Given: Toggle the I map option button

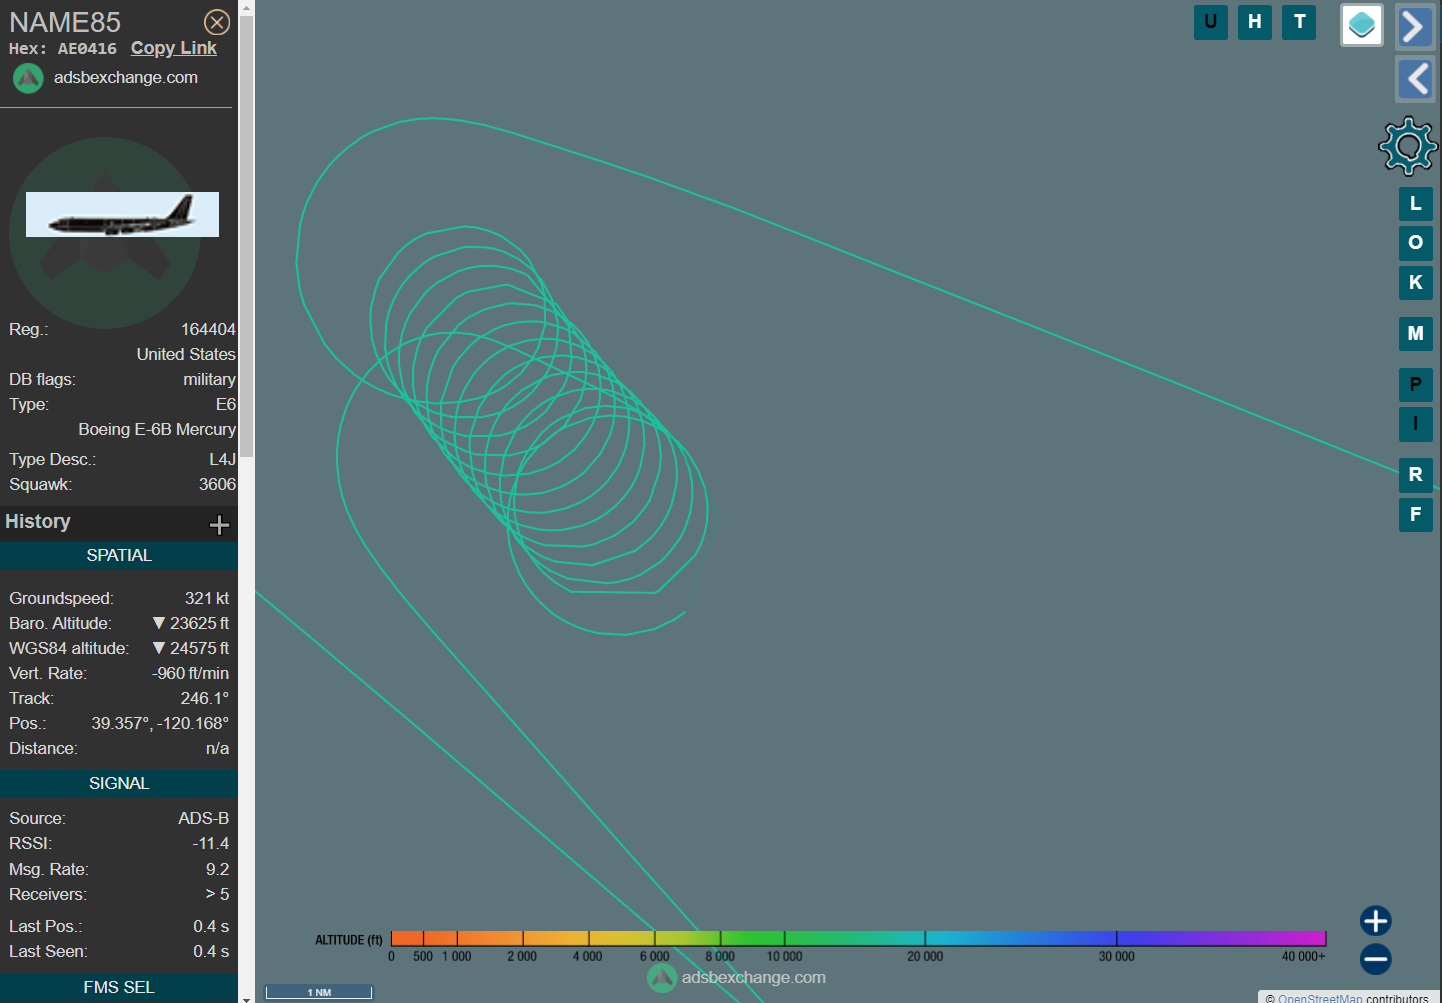Looking at the screenshot, I should pos(1416,424).
